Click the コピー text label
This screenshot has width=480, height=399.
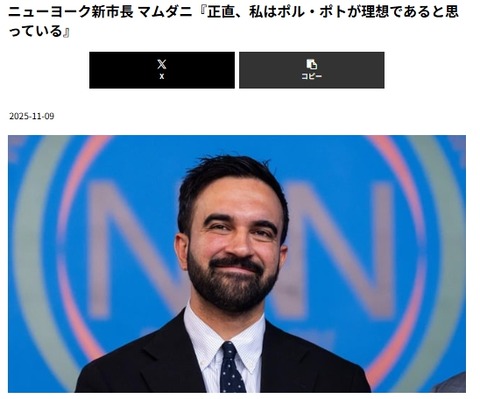(x=312, y=76)
